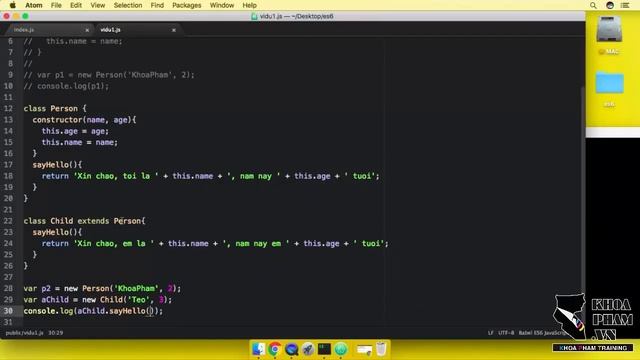The width and height of the screenshot is (640, 360).
Task: Click 'console.log(aChild.sayHello());' line
Action: coord(93,311)
